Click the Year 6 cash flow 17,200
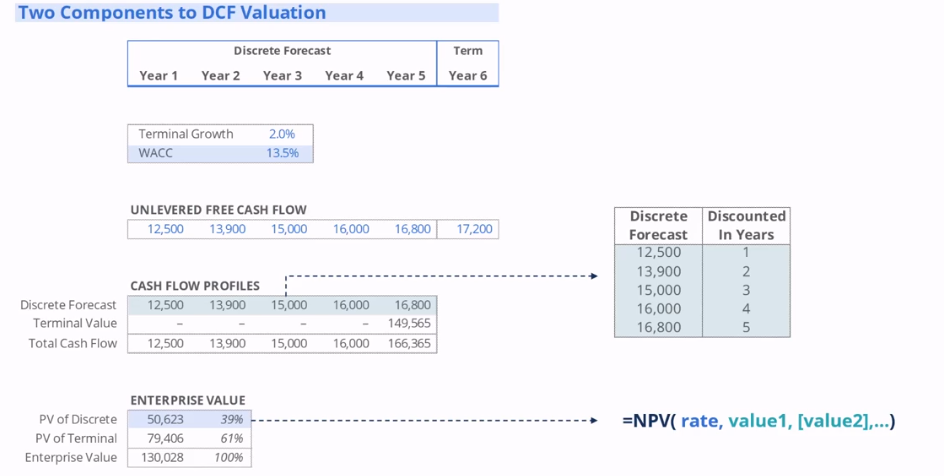Image resolution: width=944 pixels, height=476 pixels. coord(474,229)
